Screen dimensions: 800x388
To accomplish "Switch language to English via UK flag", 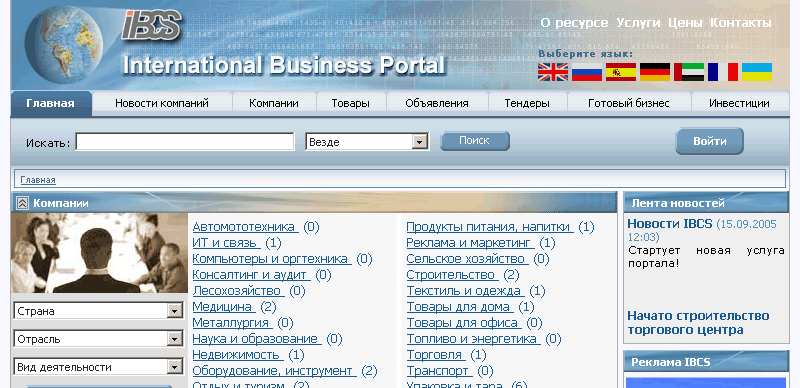I will 553,72.
